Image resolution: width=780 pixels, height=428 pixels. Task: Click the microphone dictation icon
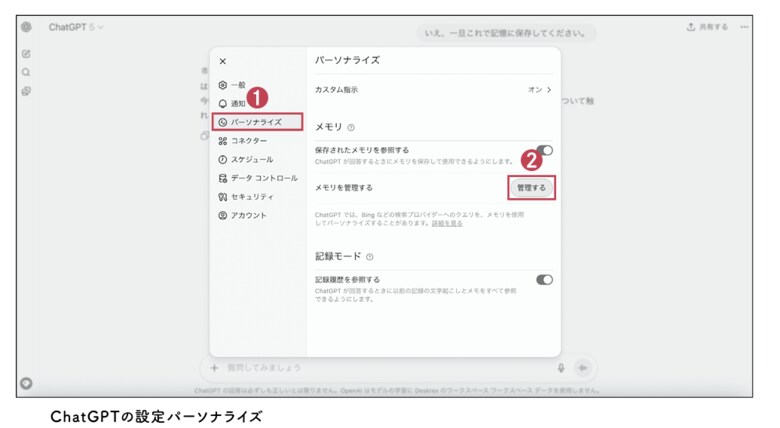tap(561, 368)
